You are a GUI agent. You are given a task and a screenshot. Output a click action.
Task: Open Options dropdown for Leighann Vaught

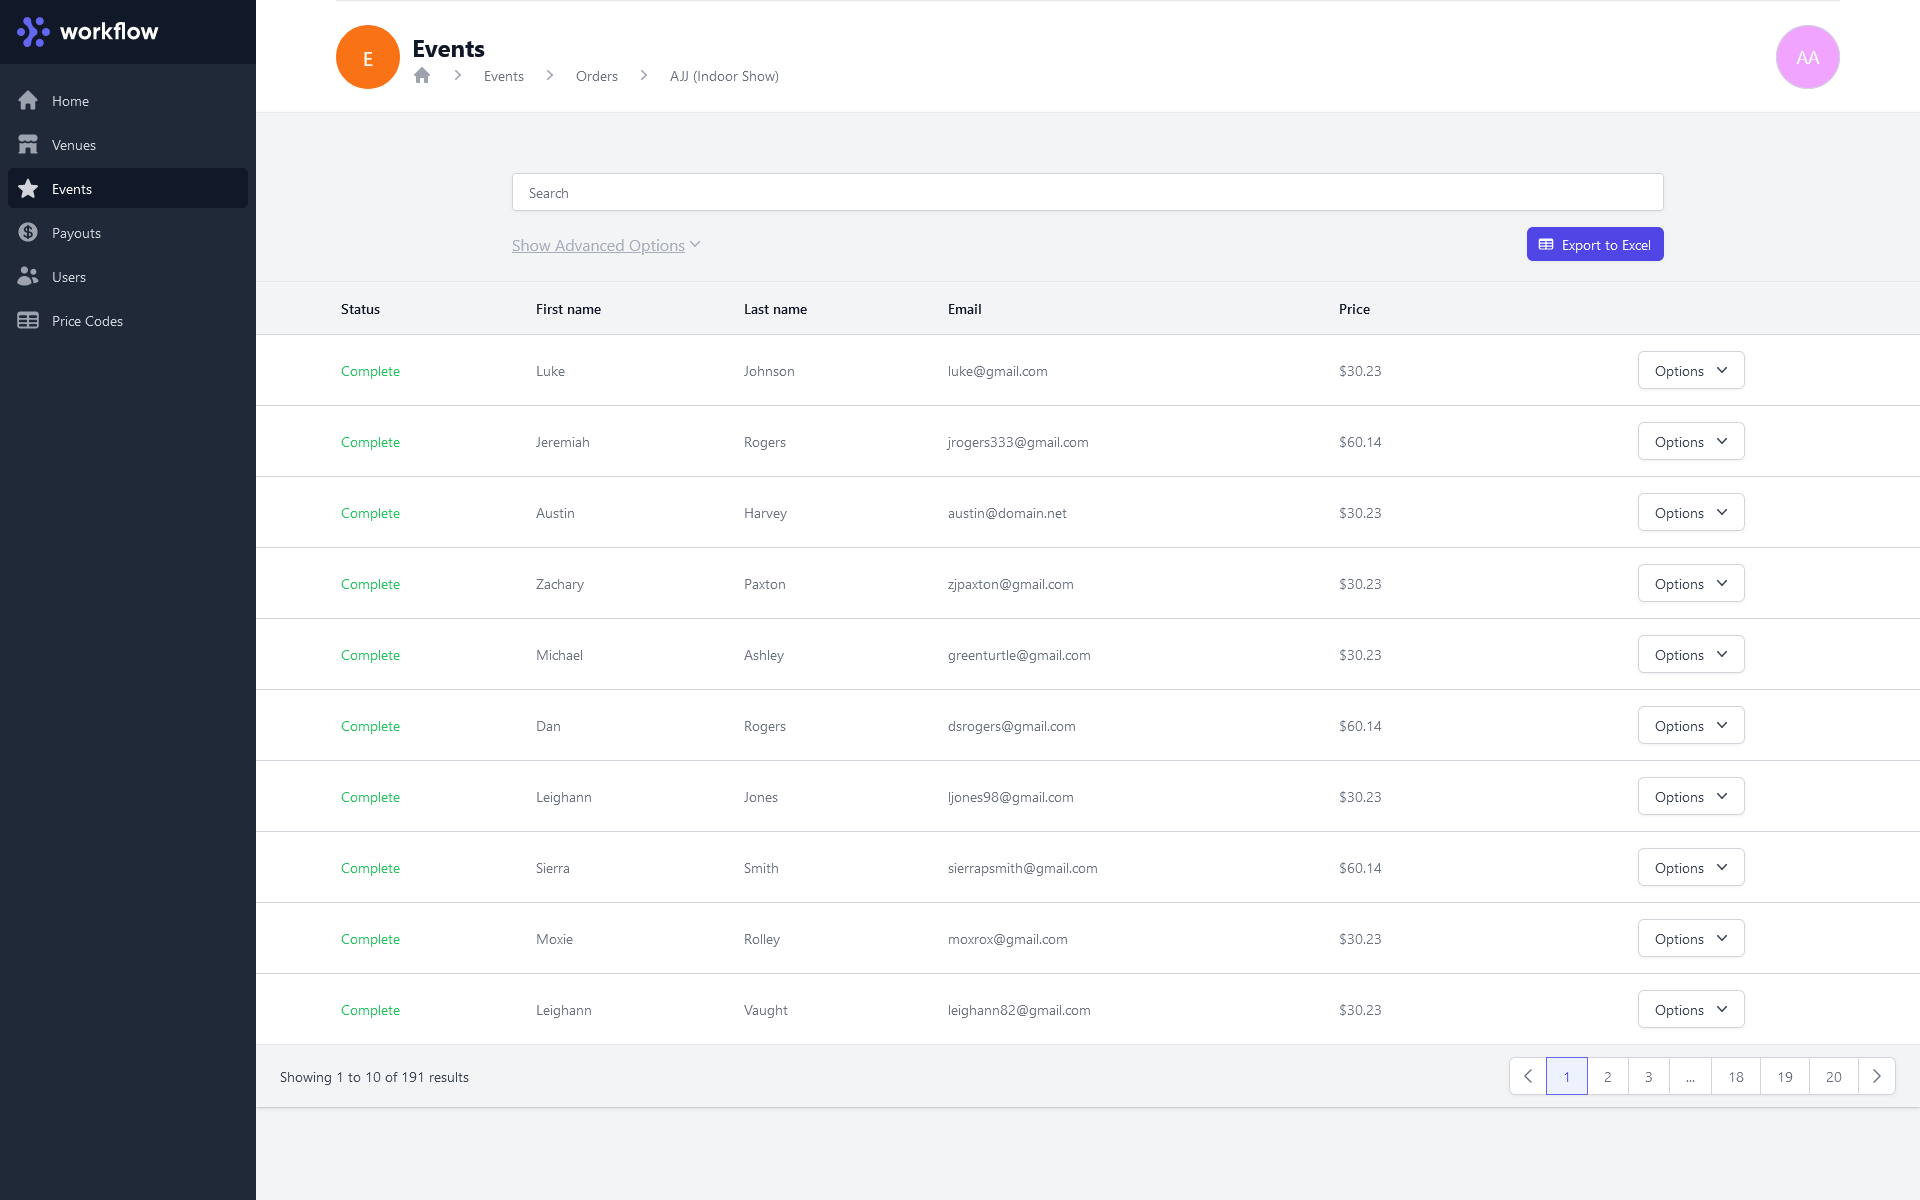[1690, 1010]
